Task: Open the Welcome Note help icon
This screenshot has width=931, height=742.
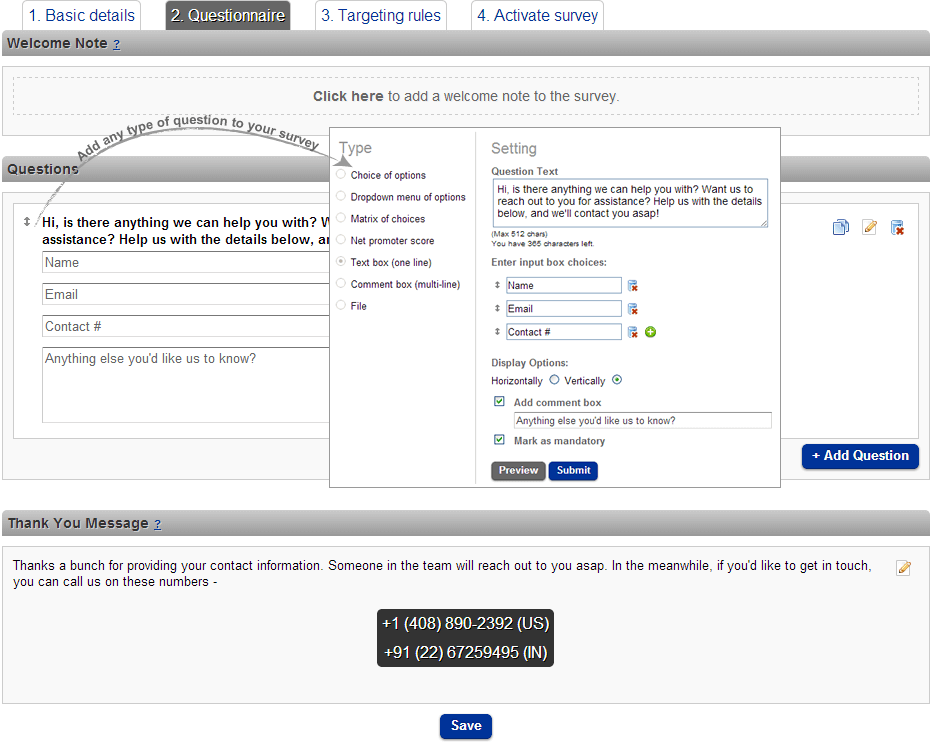Action: click(116, 45)
